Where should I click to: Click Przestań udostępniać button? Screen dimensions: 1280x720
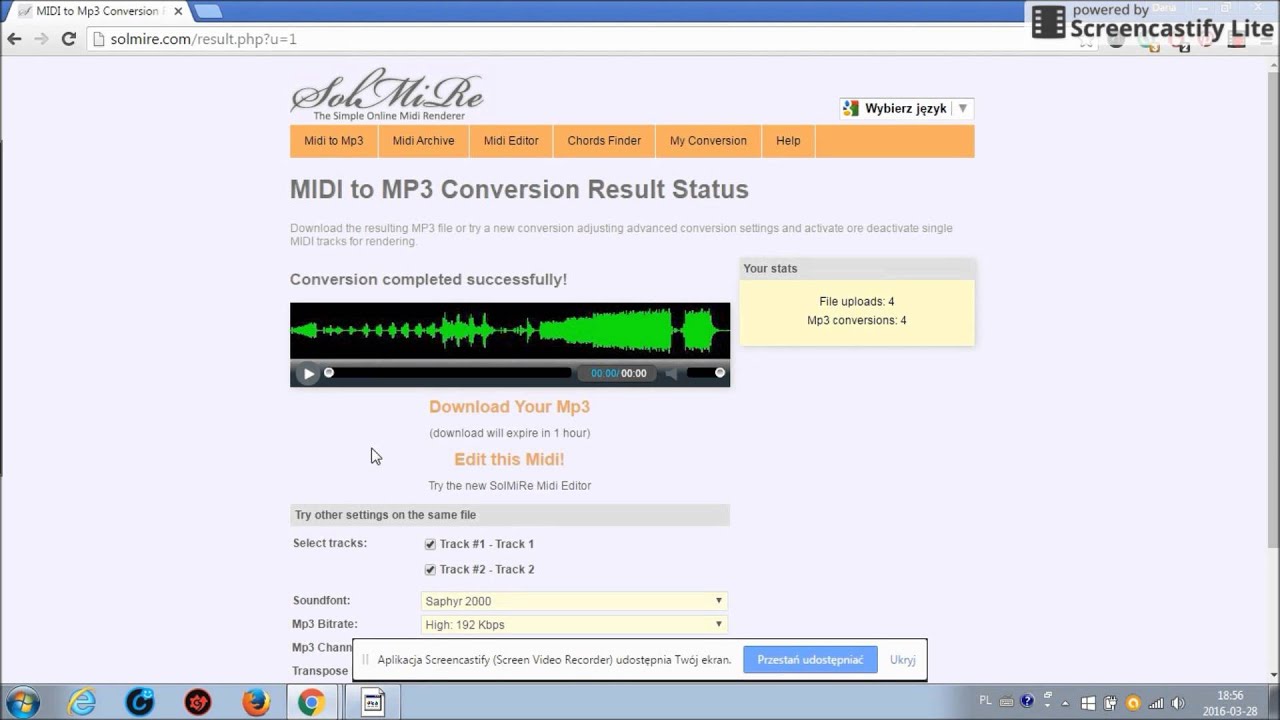(810, 660)
